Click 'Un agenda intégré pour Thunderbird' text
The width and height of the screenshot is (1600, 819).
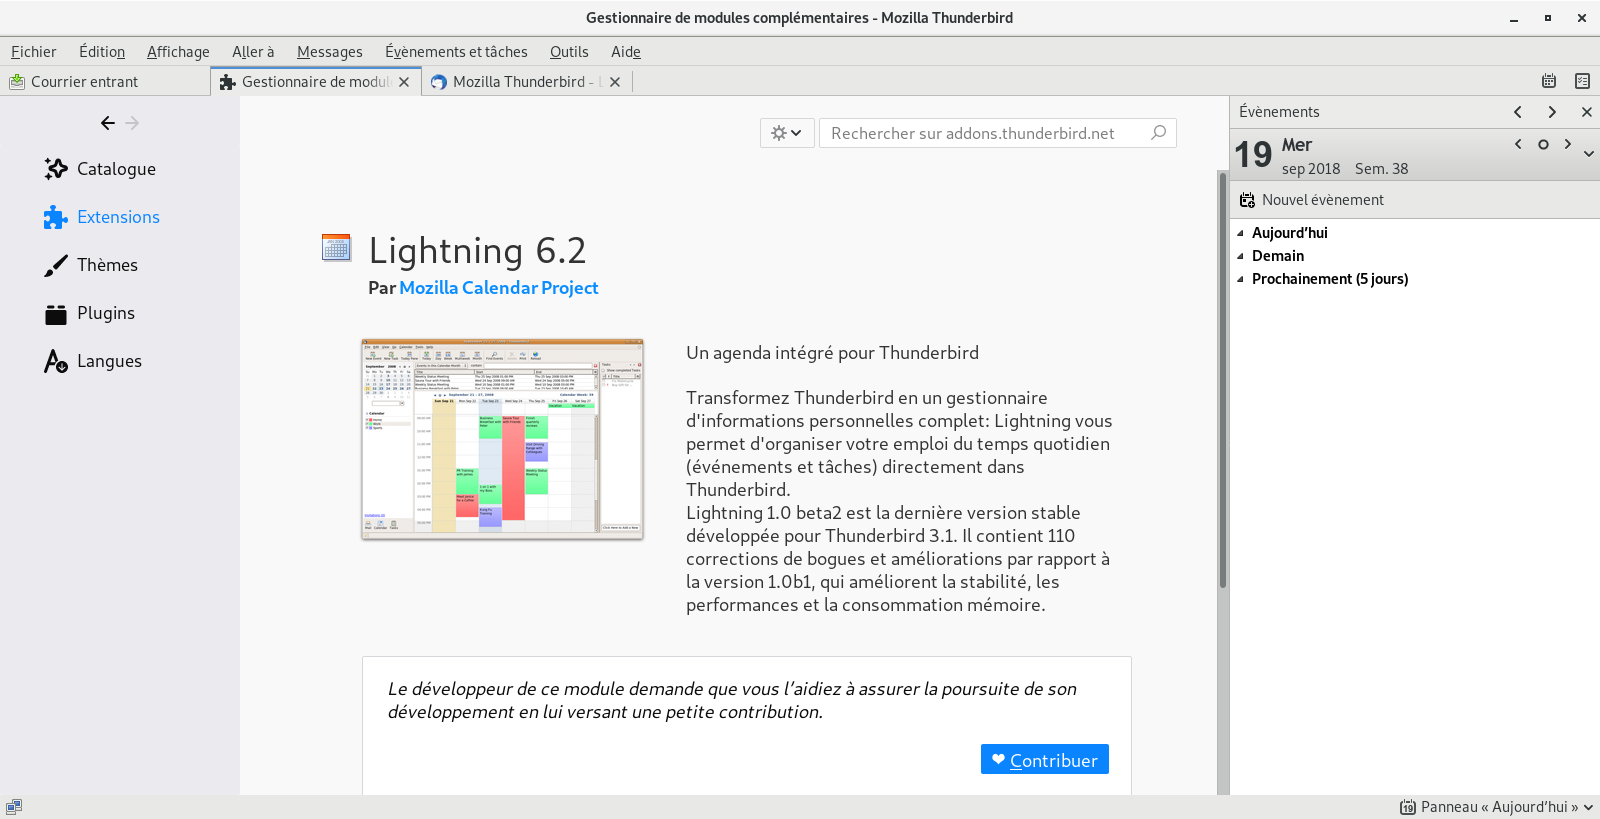(x=832, y=353)
